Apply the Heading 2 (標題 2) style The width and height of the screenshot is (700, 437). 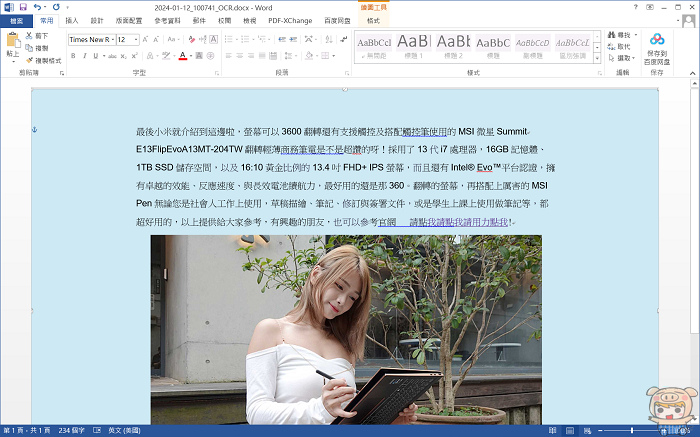453,47
